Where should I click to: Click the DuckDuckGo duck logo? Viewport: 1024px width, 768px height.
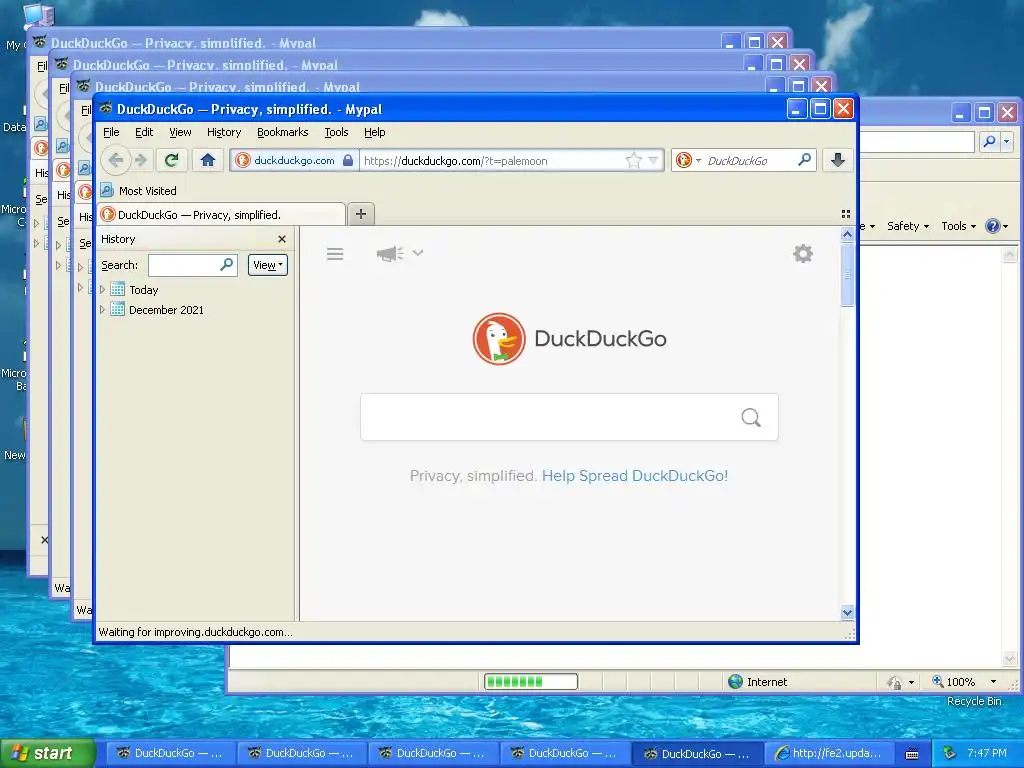pos(499,339)
